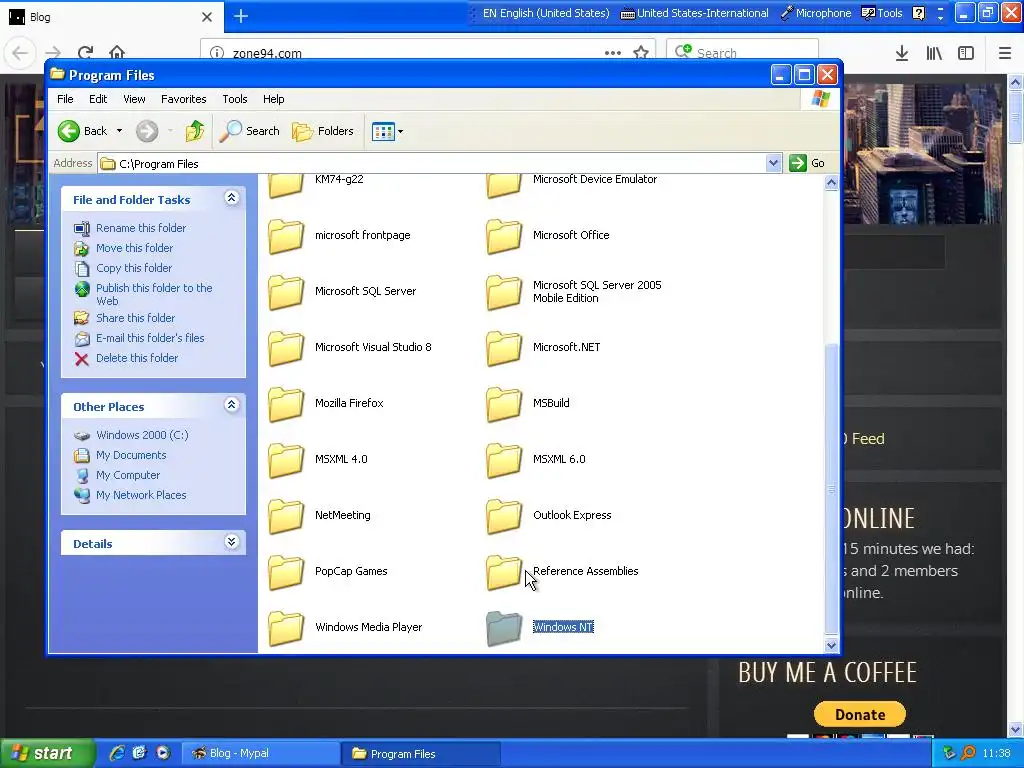Select the MSXML 4.0 folder icon

tap(286, 460)
